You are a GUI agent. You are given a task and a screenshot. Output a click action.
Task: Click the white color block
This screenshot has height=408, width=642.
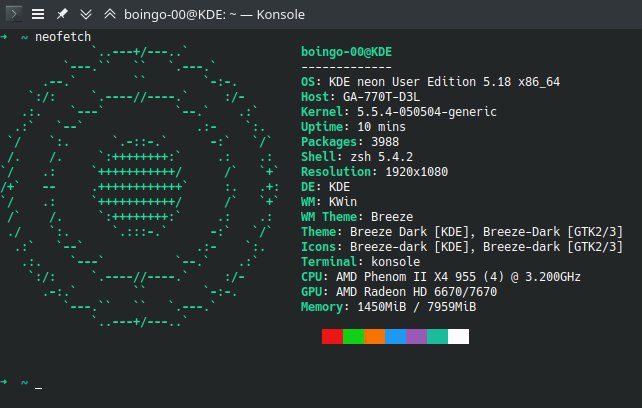[x=459, y=336]
